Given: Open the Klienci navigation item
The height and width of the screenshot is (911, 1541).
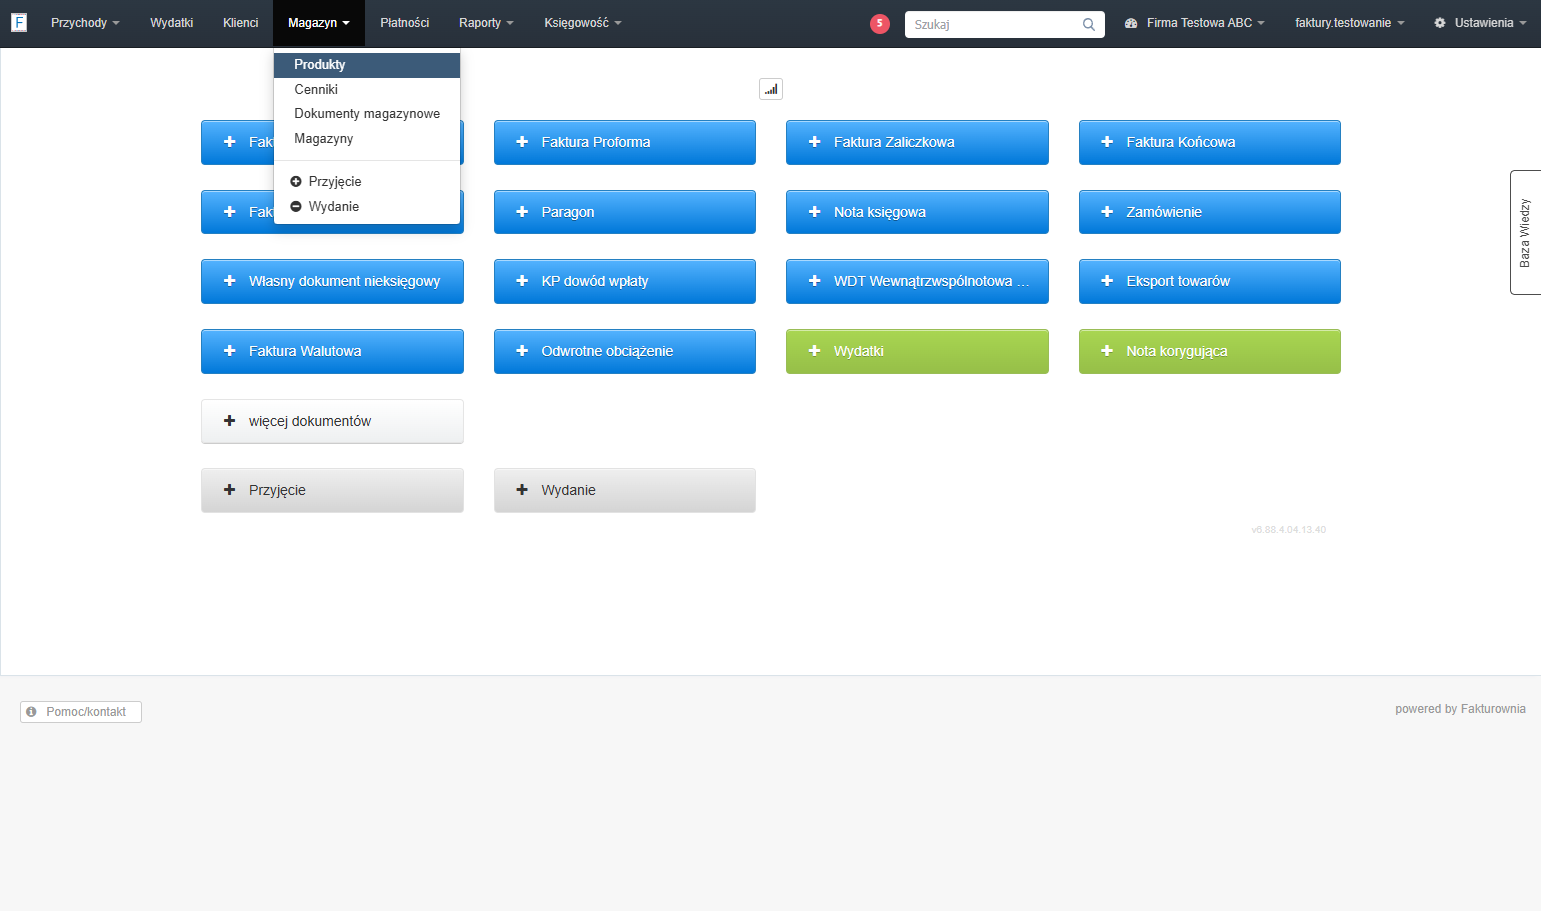Looking at the screenshot, I should [x=241, y=23].
